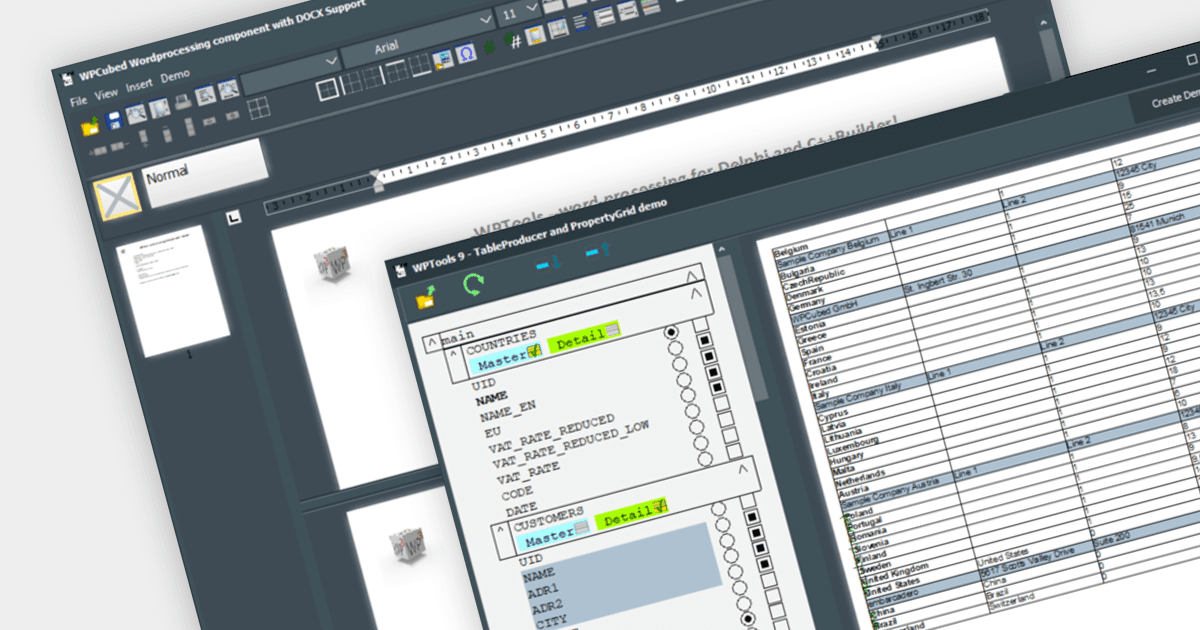Click the blue move-up icon in WPTools 9
Viewport: 1200px width, 630px height.
599,252
